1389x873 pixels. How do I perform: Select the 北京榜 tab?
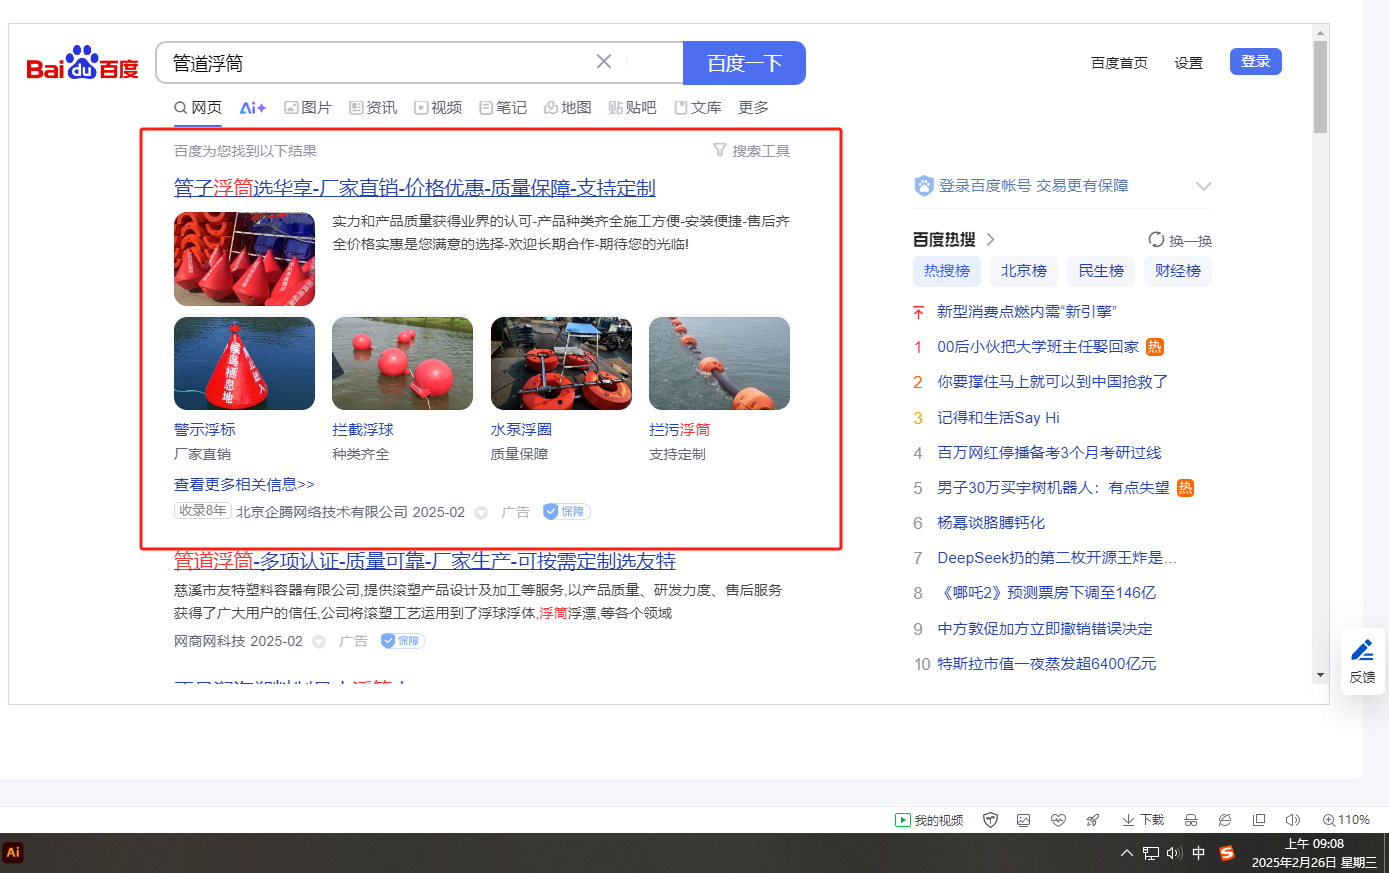coord(1024,271)
